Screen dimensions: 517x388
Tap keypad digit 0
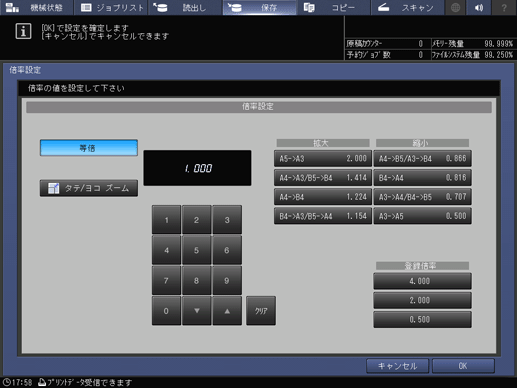pos(166,311)
